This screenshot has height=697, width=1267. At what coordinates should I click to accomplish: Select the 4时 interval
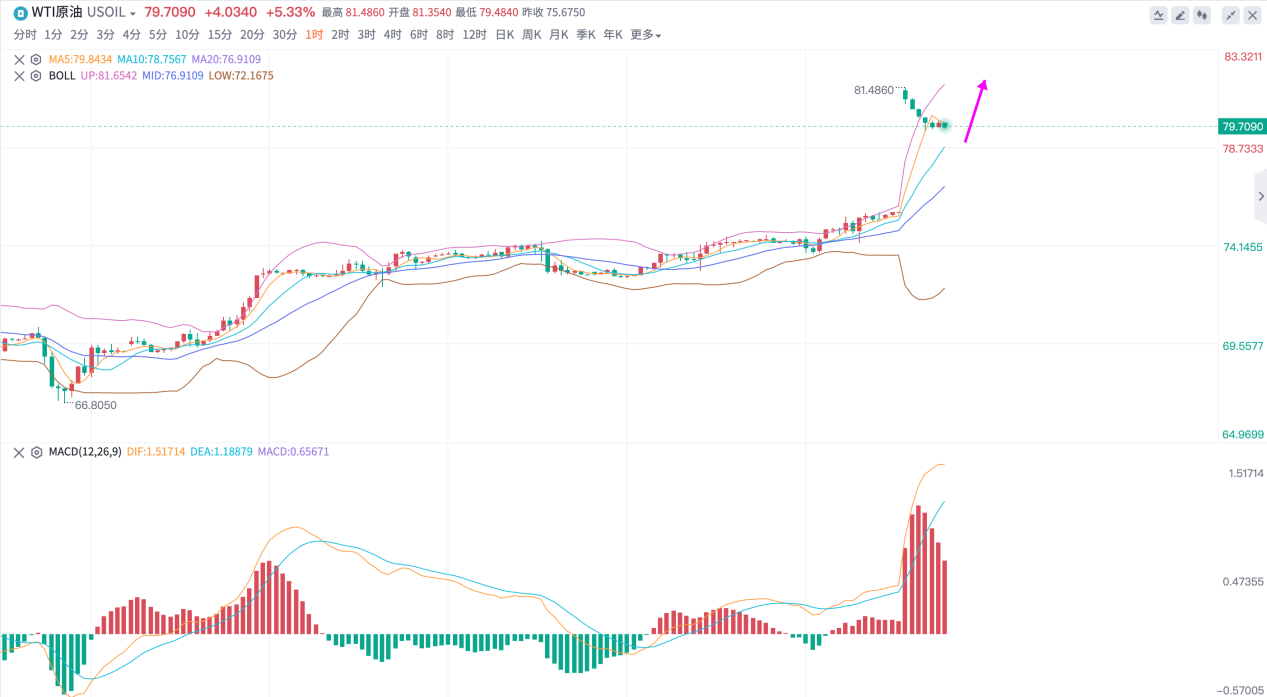coord(392,35)
